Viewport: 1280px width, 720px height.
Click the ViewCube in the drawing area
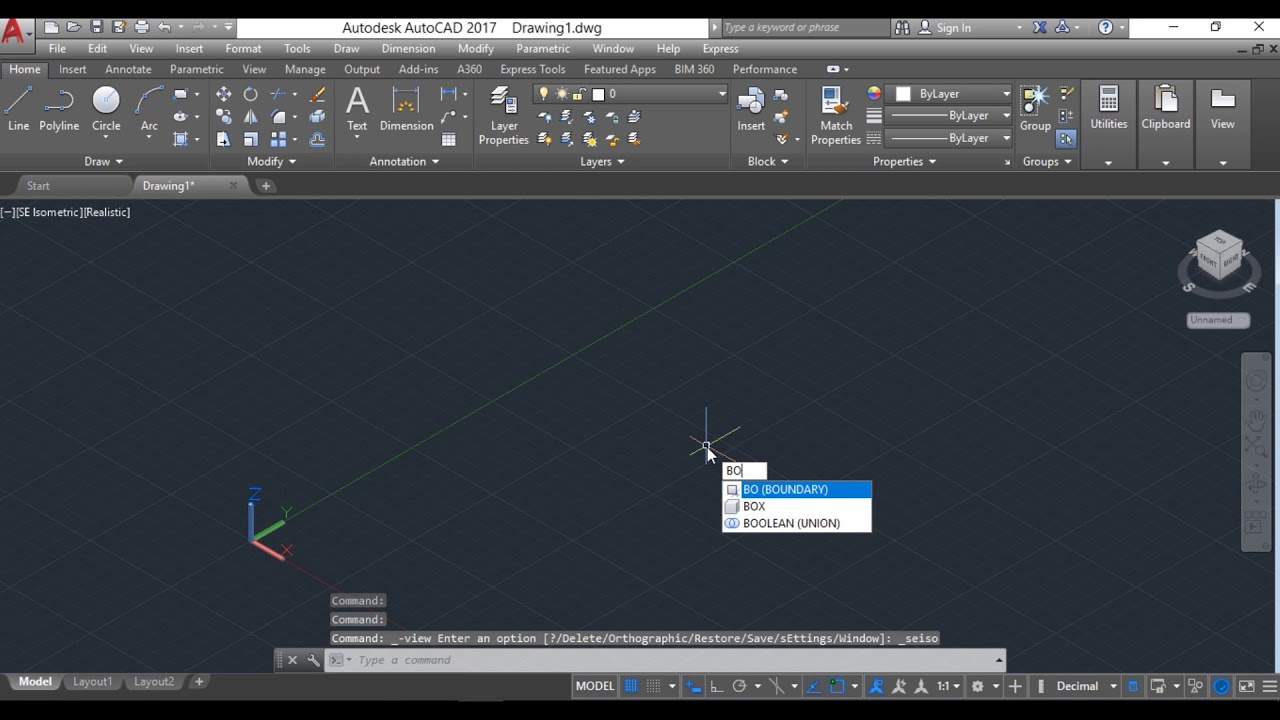(1218, 254)
